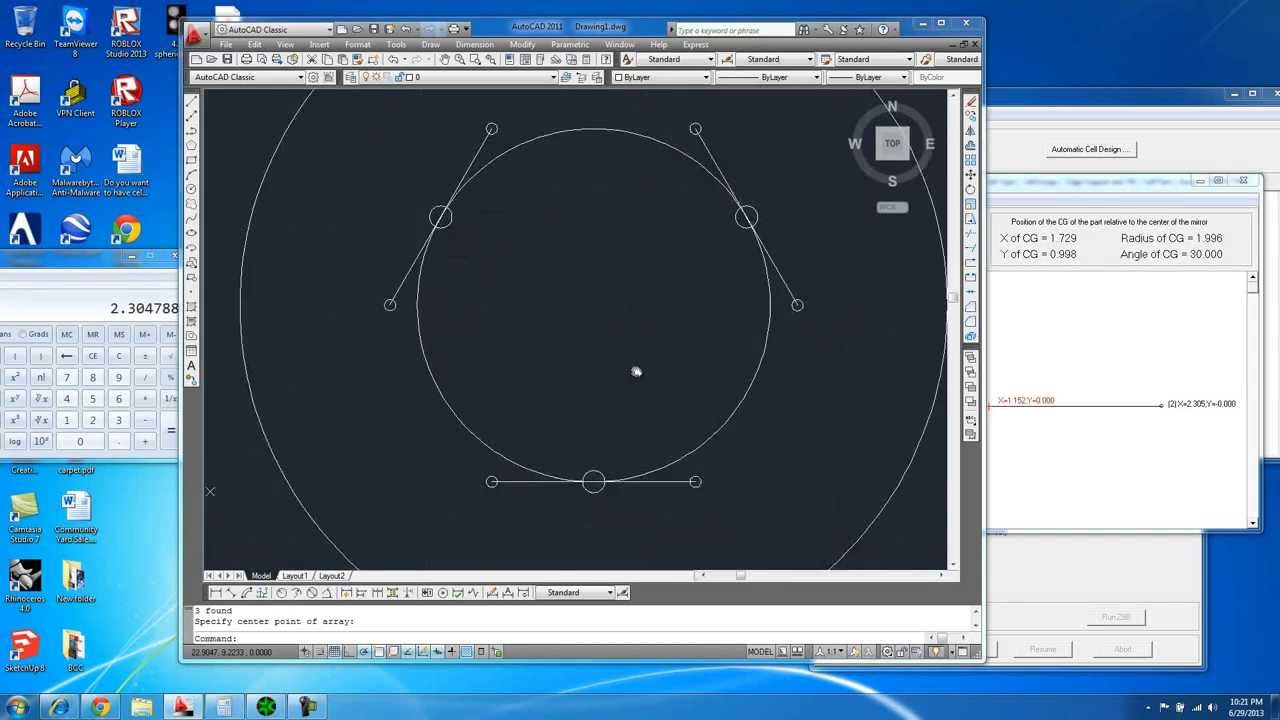Select the Rectangle draw tool

point(191,160)
